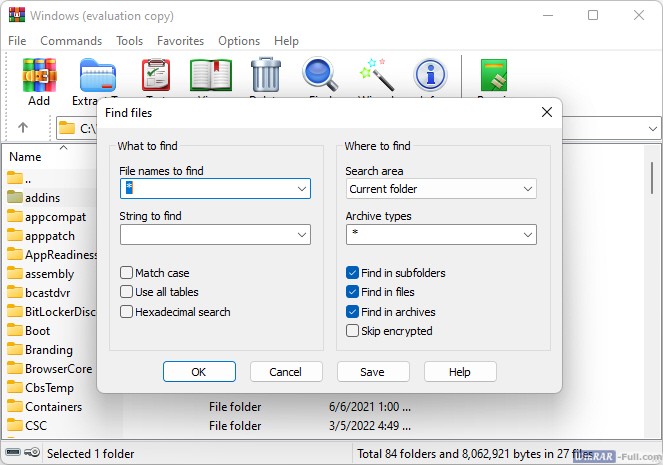This screenshot has width=663, height=465.
Task: Click the Info toolbar icon
Action: [430, 76]
